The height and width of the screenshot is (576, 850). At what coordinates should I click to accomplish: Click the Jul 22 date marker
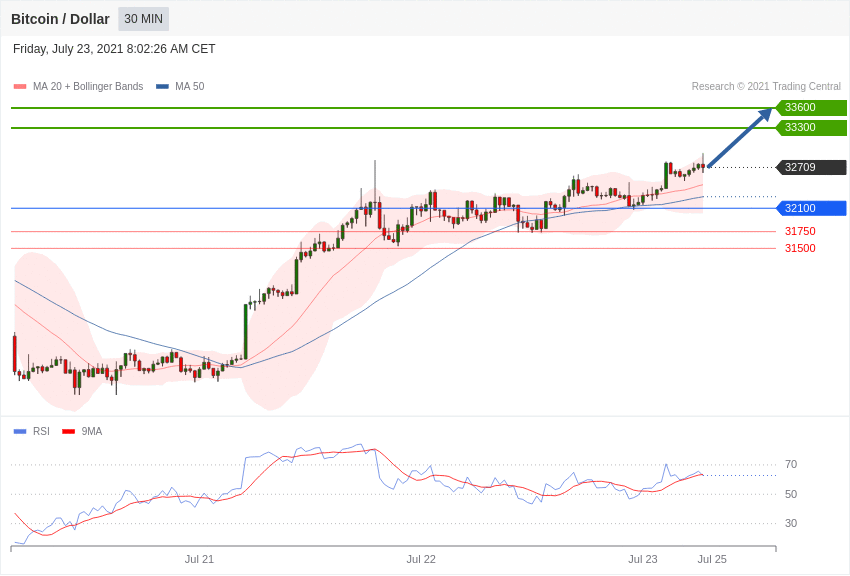[x=421, y=559]
